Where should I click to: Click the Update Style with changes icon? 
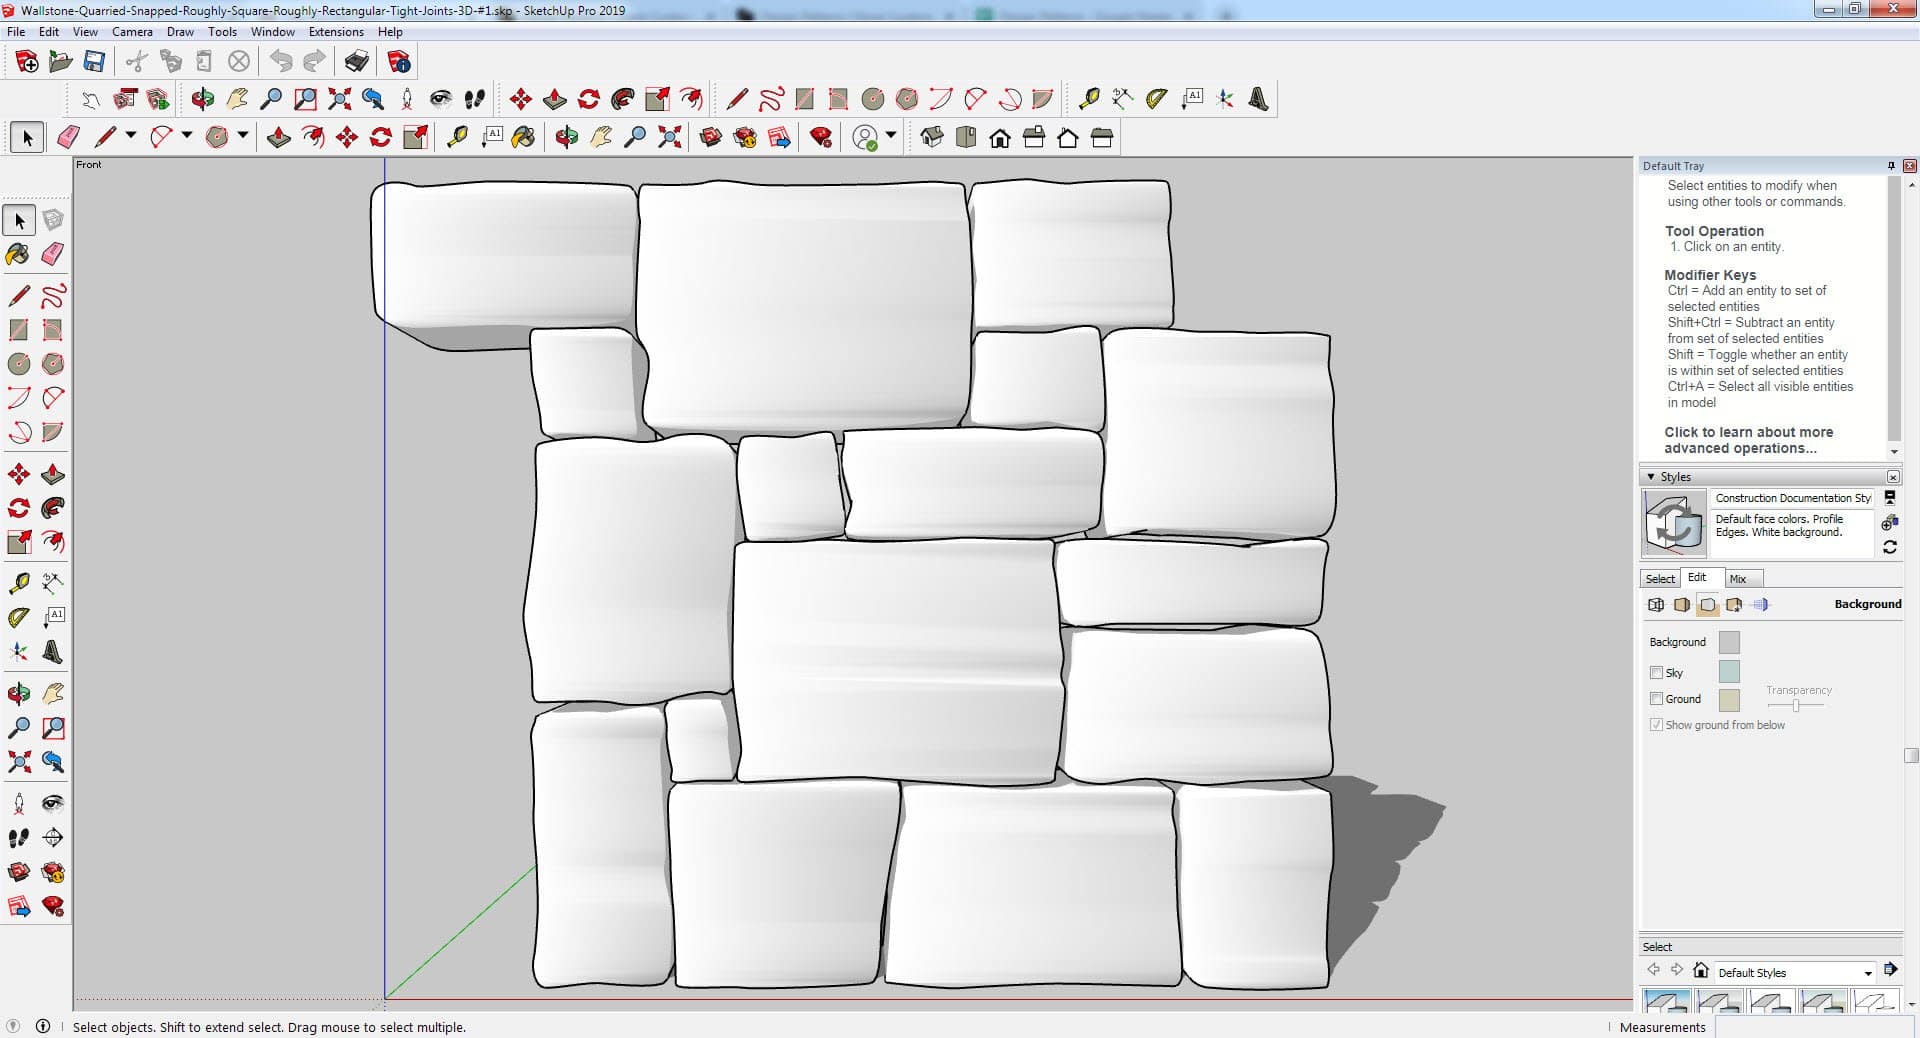[x=1890, y=547]
